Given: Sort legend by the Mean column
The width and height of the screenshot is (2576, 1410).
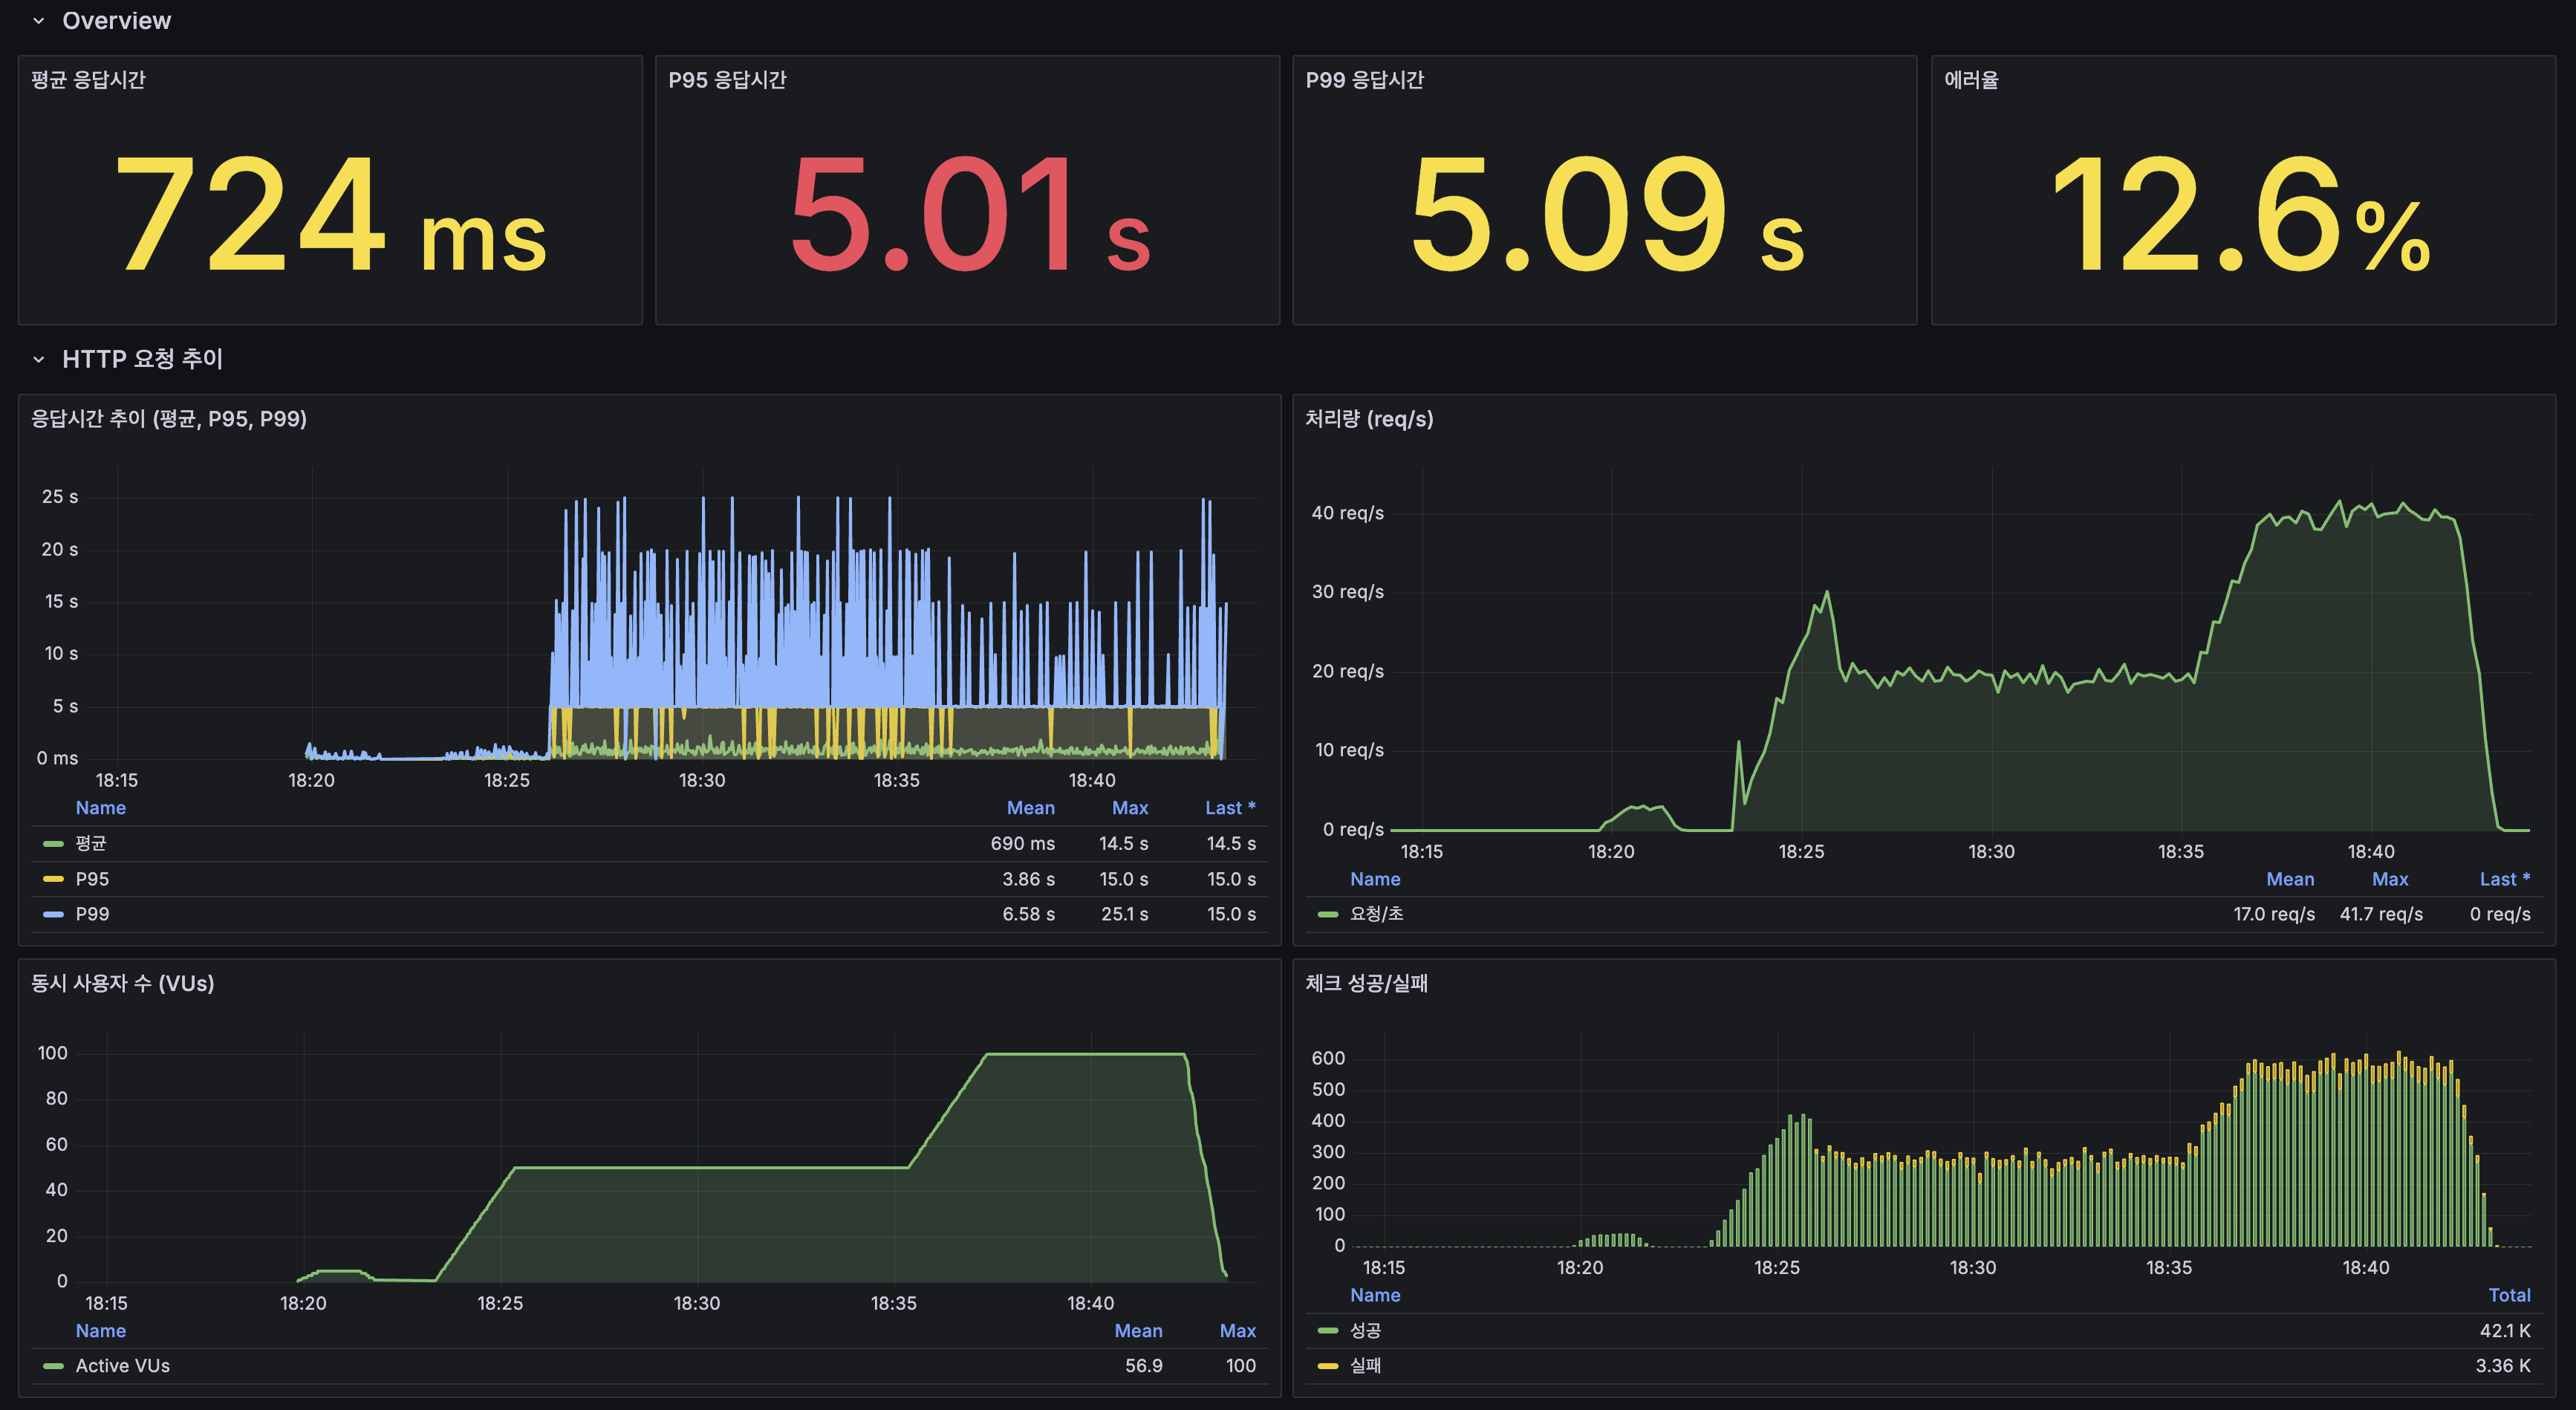Looking at the screenshot, I should (1031, 807).
